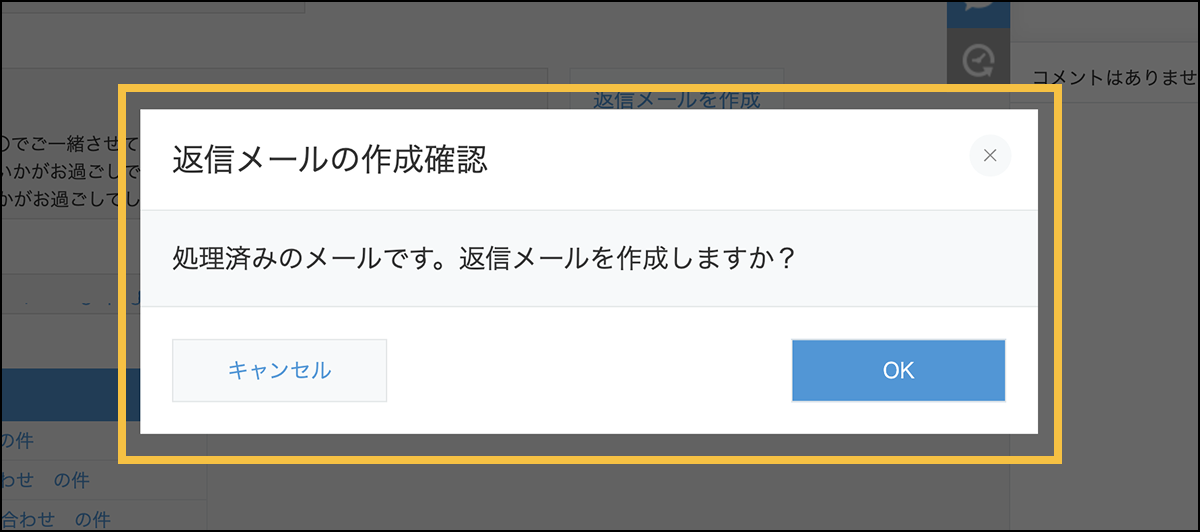Click the キャンセル button

[279, 370]
